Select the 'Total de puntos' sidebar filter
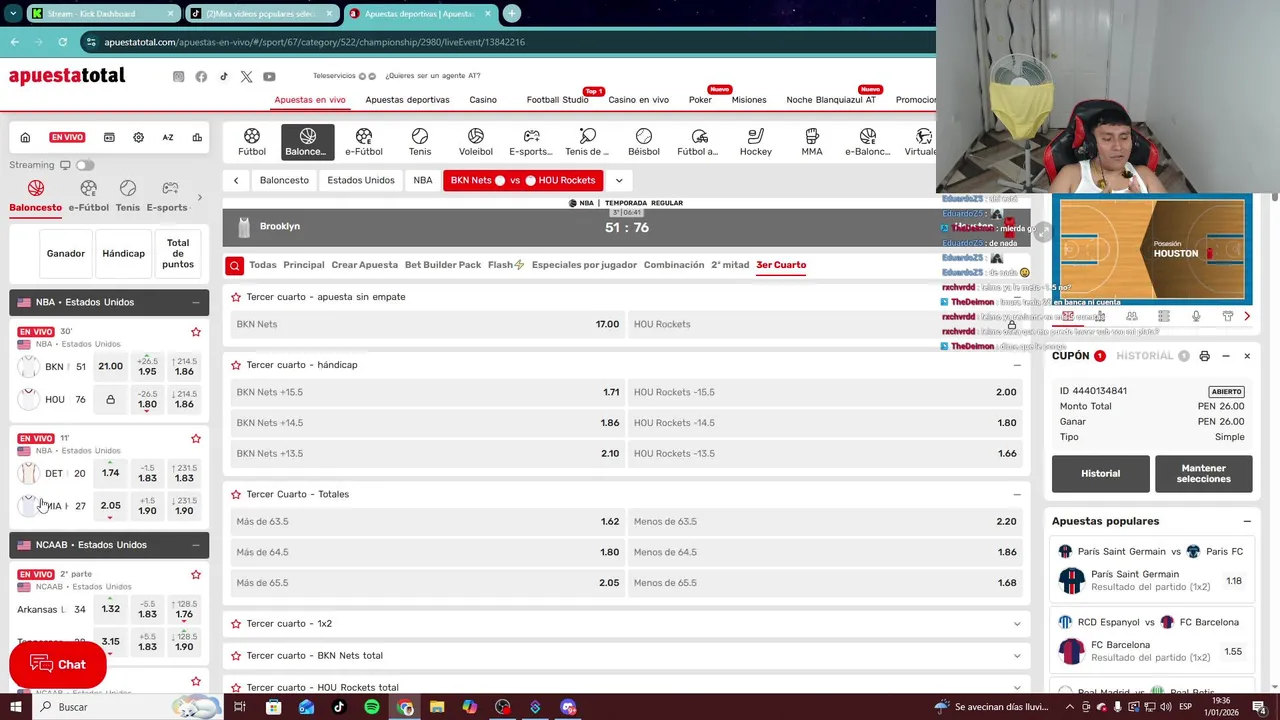The height and width of the screenshot is (720, 1280). 178,254
